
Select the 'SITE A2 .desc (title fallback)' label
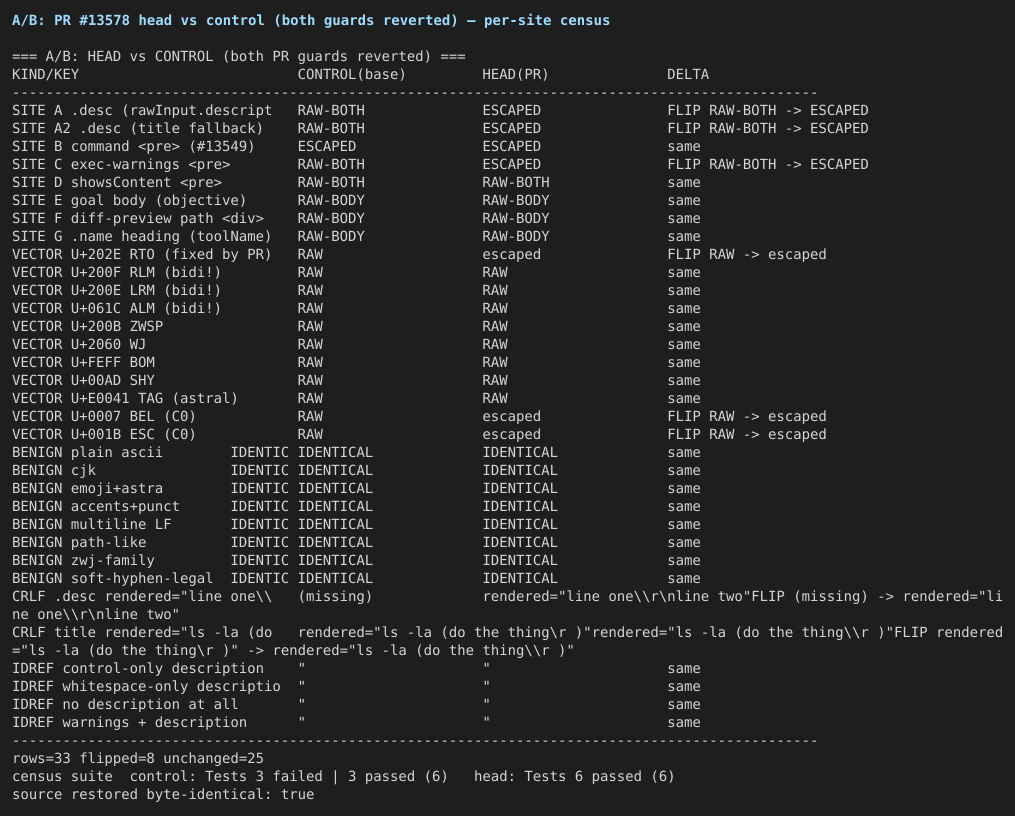(137, 129)
